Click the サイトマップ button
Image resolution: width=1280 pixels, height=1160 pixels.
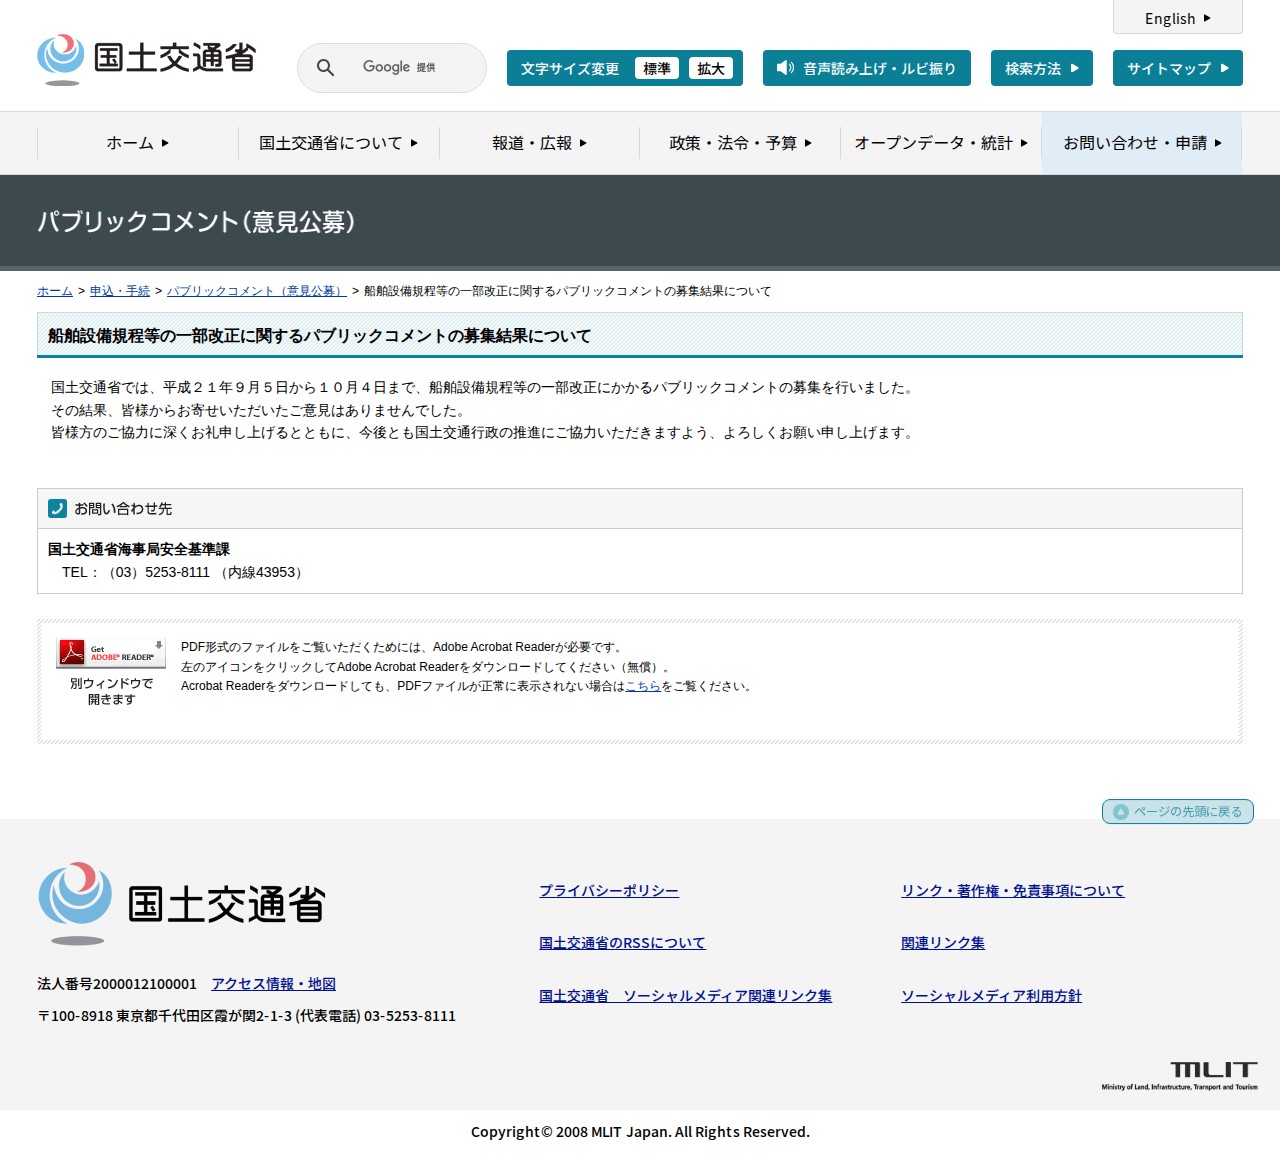click(x=1177, y=69)
